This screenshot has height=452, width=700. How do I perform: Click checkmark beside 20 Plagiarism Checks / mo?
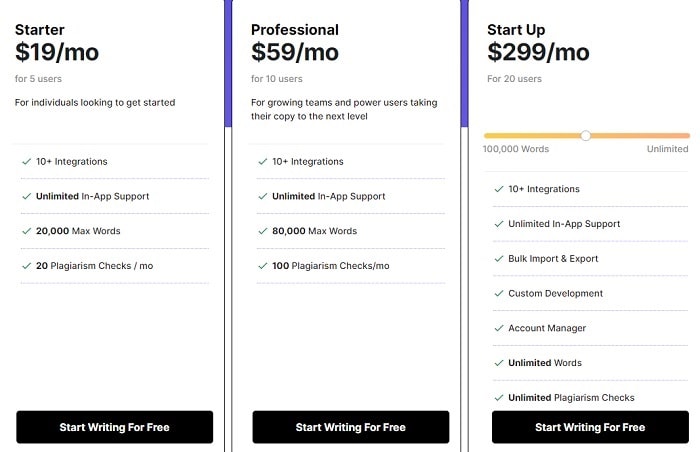coord(26,266)
